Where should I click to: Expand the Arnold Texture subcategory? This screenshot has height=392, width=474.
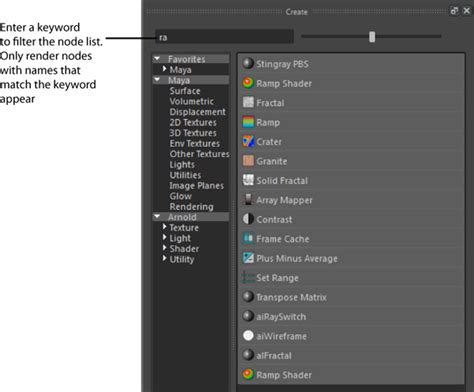click(x=164, y=227)
